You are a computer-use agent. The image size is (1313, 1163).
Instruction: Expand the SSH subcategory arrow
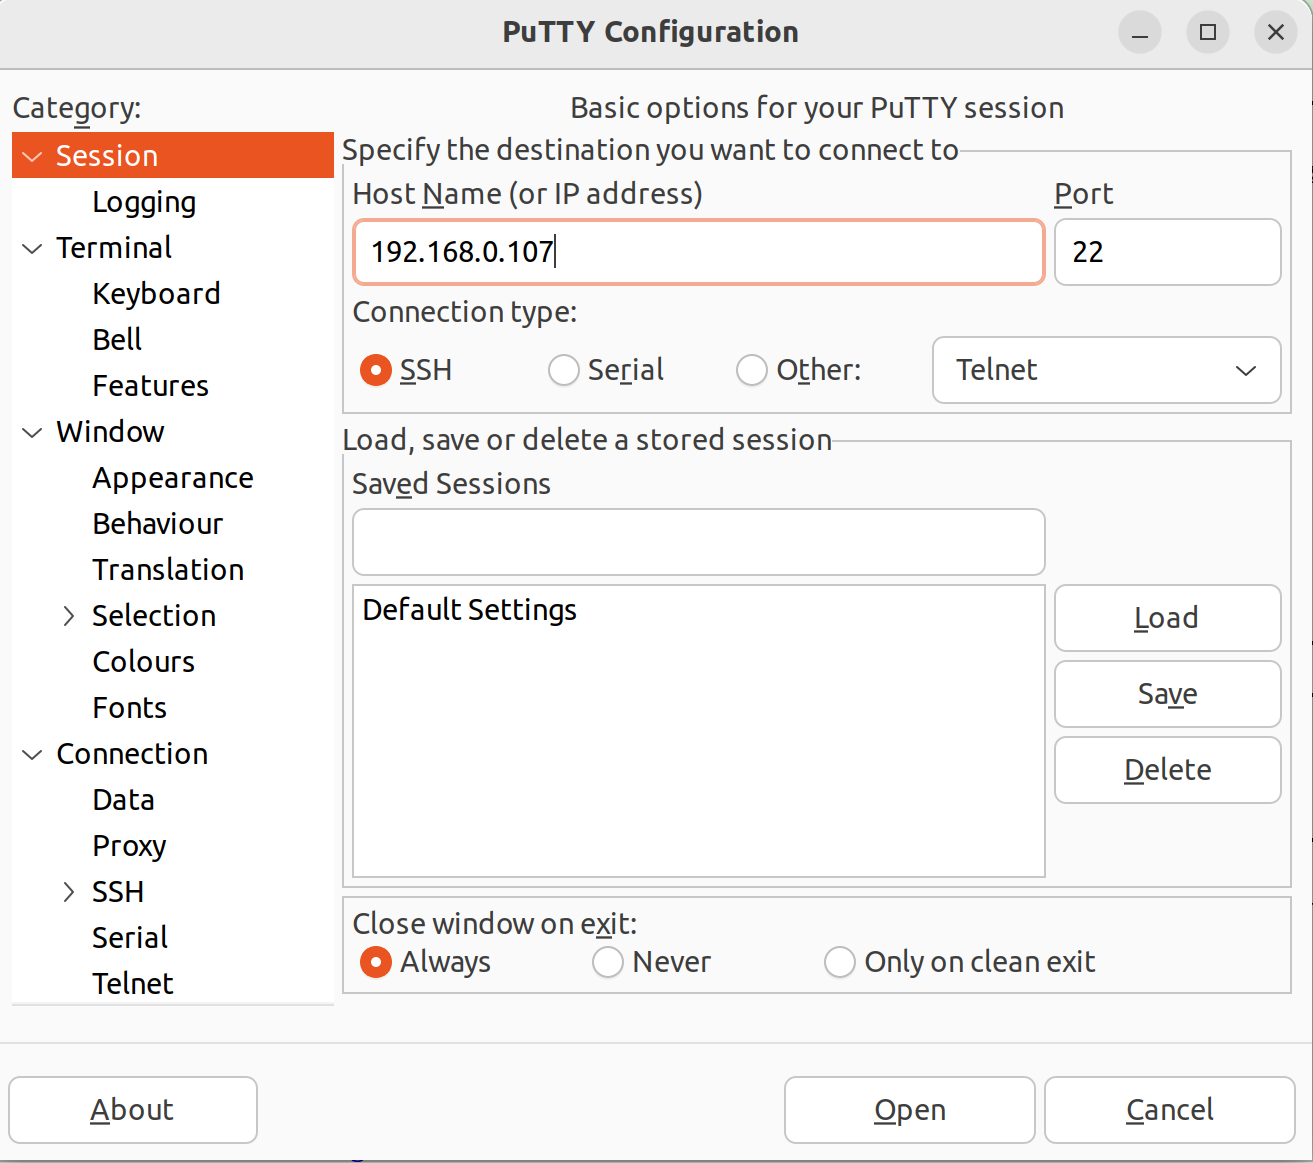[69, 892]
